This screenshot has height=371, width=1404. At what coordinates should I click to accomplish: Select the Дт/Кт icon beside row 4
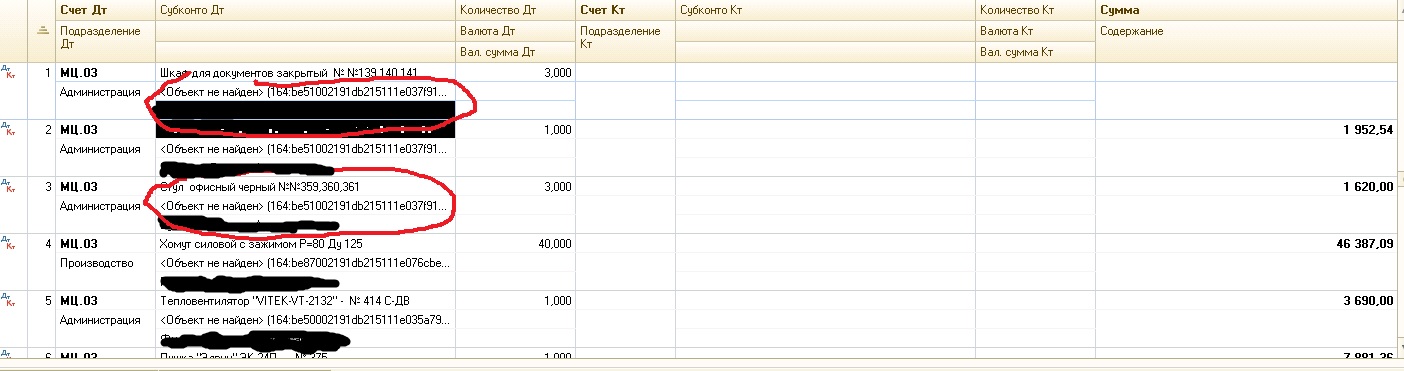pos(7,244)
